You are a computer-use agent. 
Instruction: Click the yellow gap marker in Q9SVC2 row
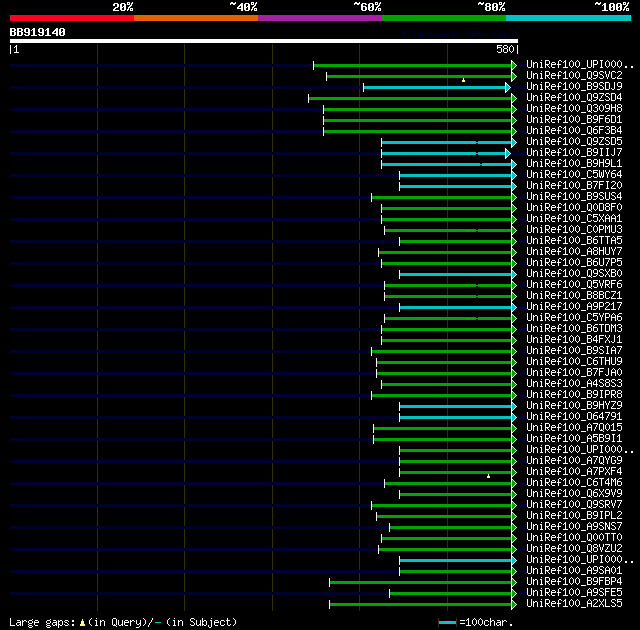(x=463, y=80)
